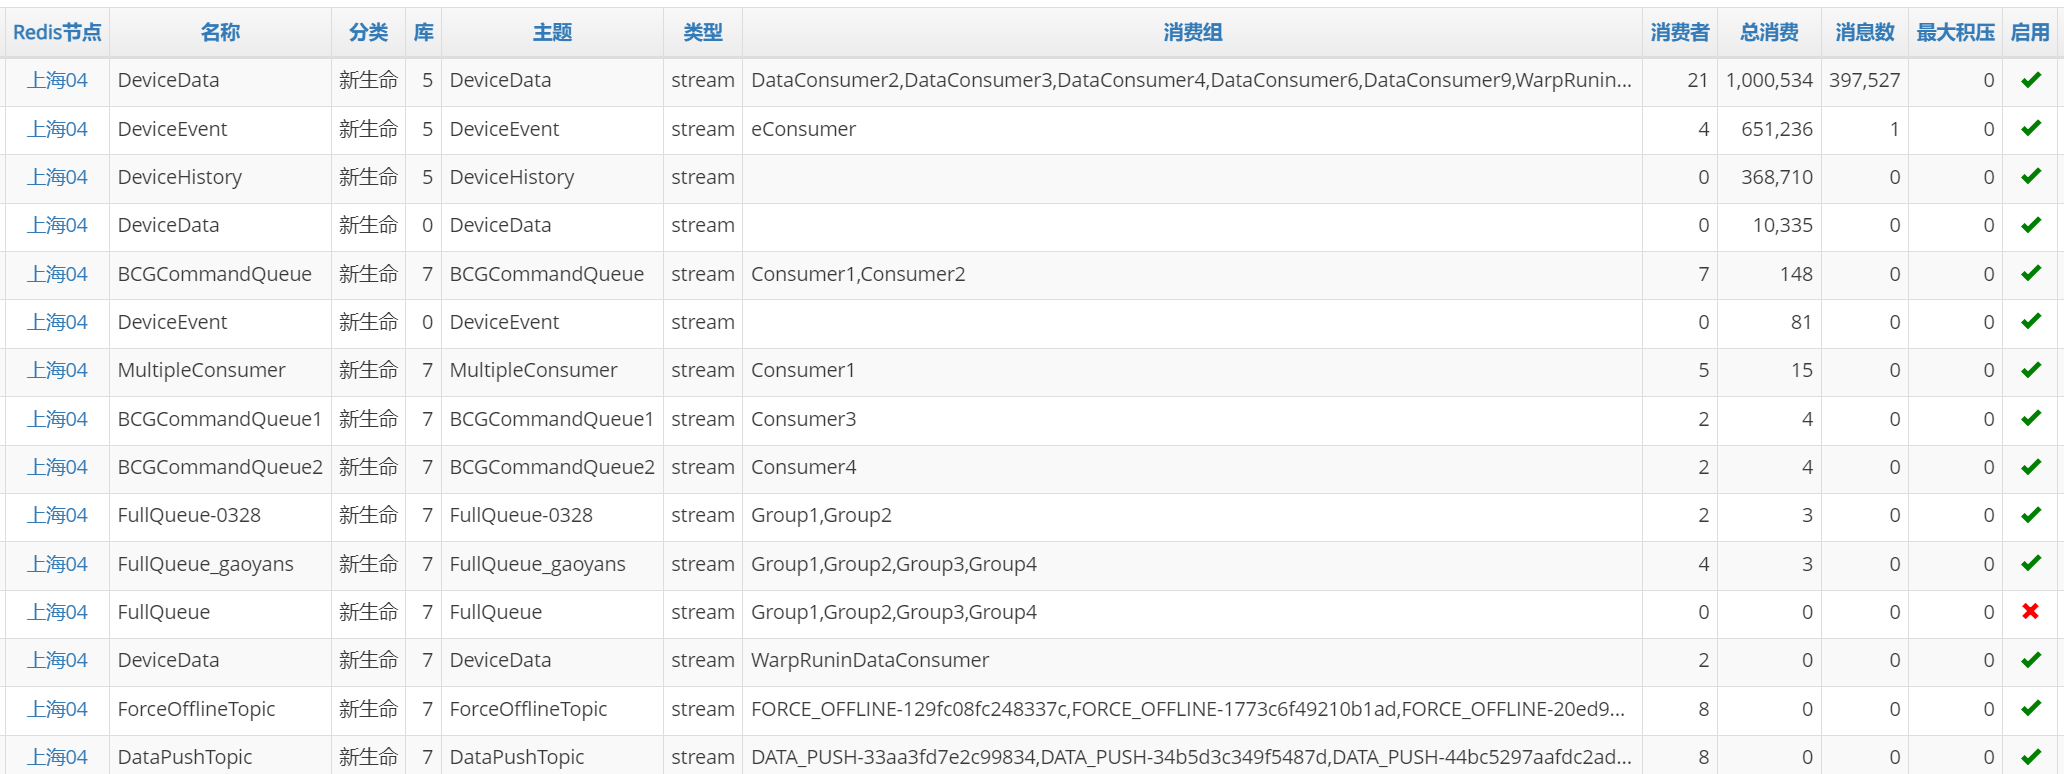Click the green checkmark in the DeviceHistory row
2064x774 pixels.
[x=2030, y=176]
